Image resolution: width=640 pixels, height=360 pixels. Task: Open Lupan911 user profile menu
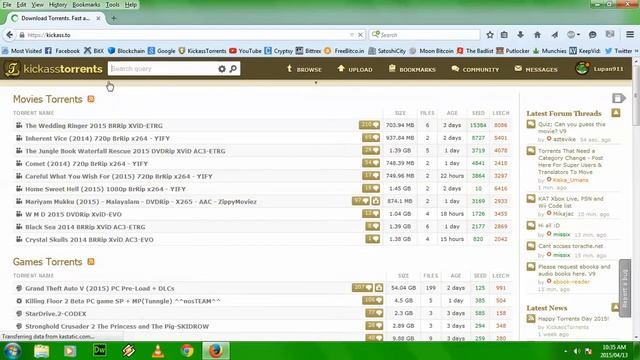pyautogui.click(x=600, y=69)
